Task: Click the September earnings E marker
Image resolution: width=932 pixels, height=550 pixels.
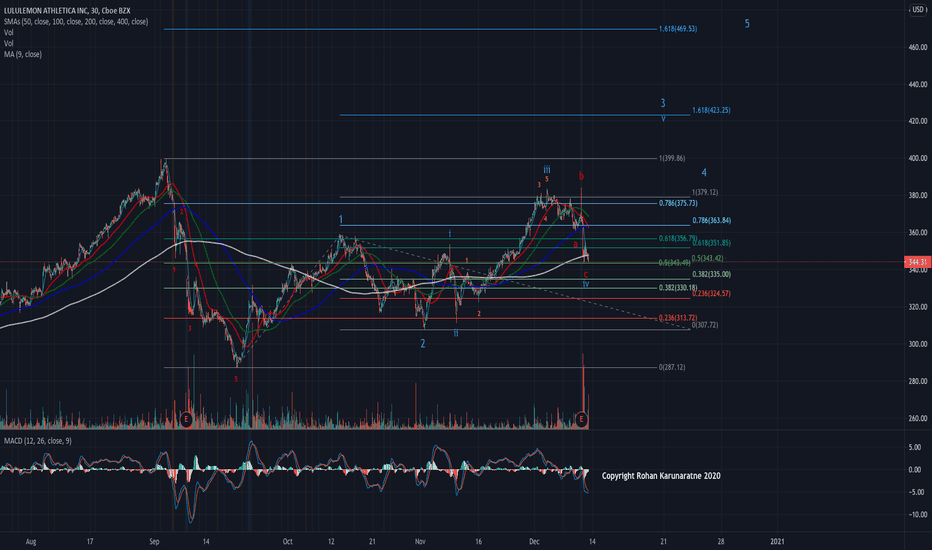Action: tap(186, 419)
